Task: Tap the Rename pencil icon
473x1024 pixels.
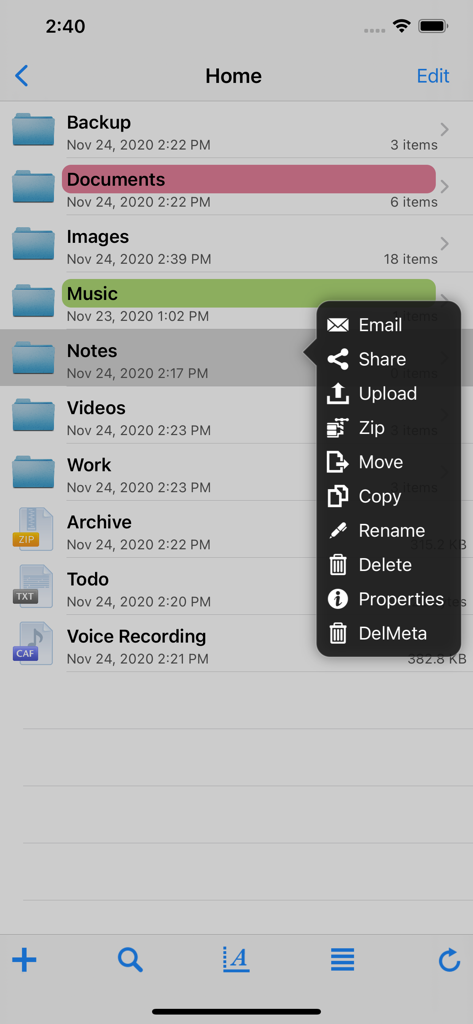Action: click(338, 530)
